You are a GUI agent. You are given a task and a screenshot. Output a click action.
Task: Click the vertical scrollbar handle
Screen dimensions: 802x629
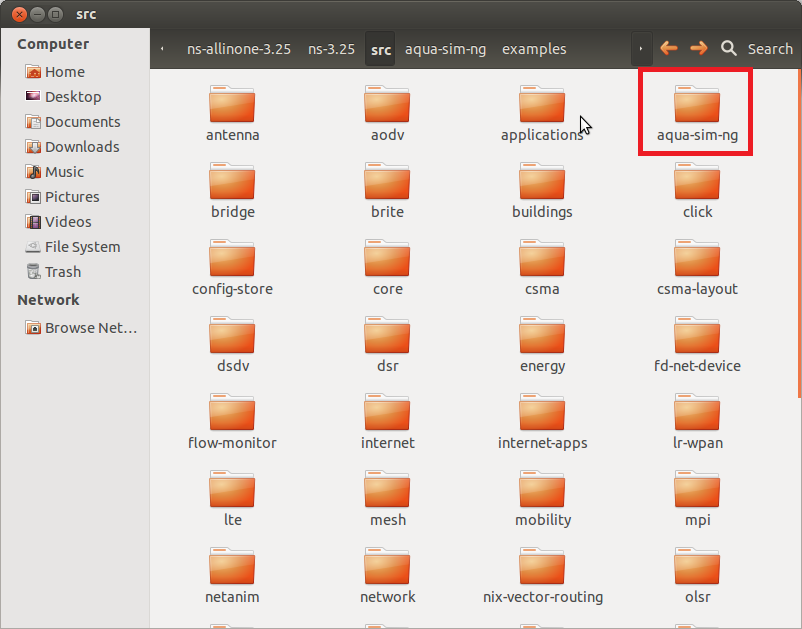[x=799, y=233]
